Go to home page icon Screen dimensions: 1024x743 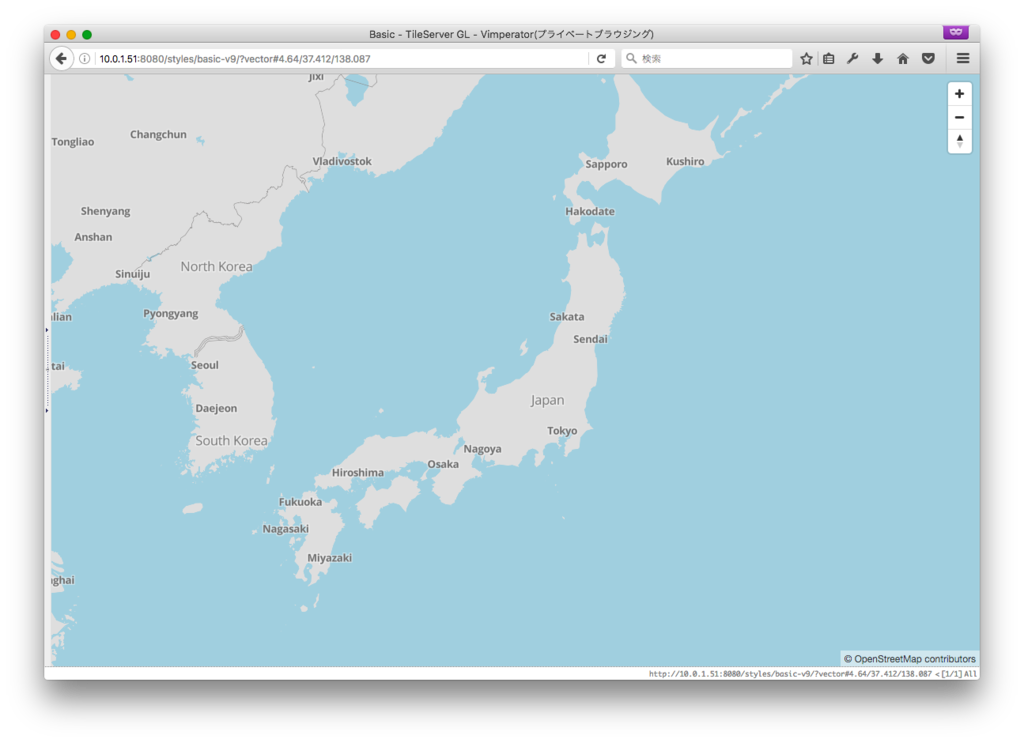(x=903, y=59)
